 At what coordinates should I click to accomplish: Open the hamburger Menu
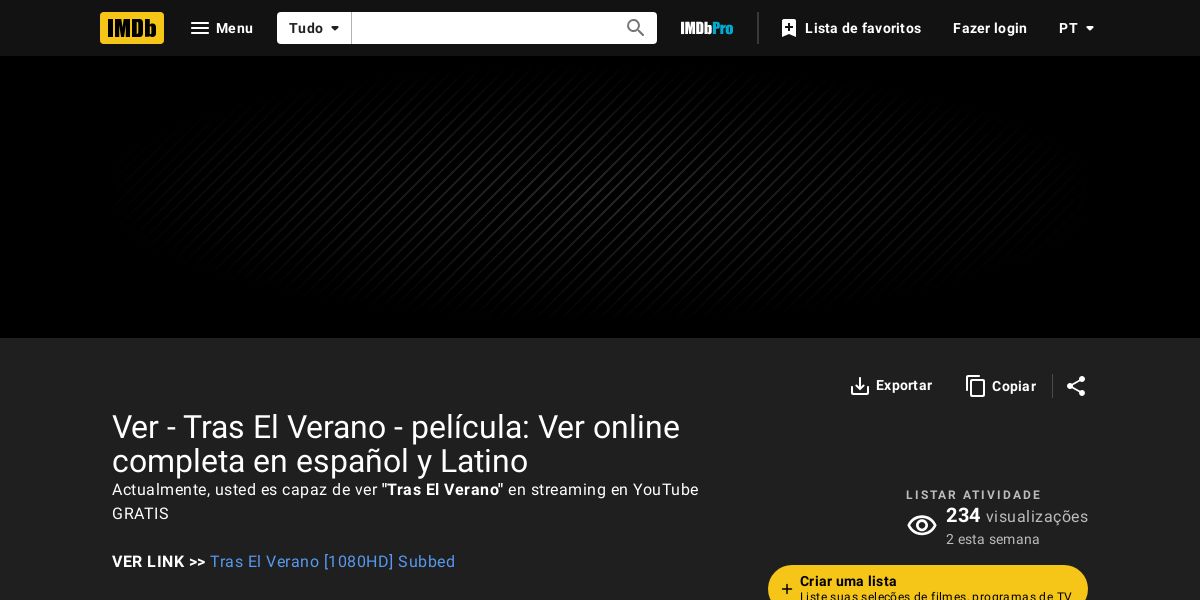point(222,28)
